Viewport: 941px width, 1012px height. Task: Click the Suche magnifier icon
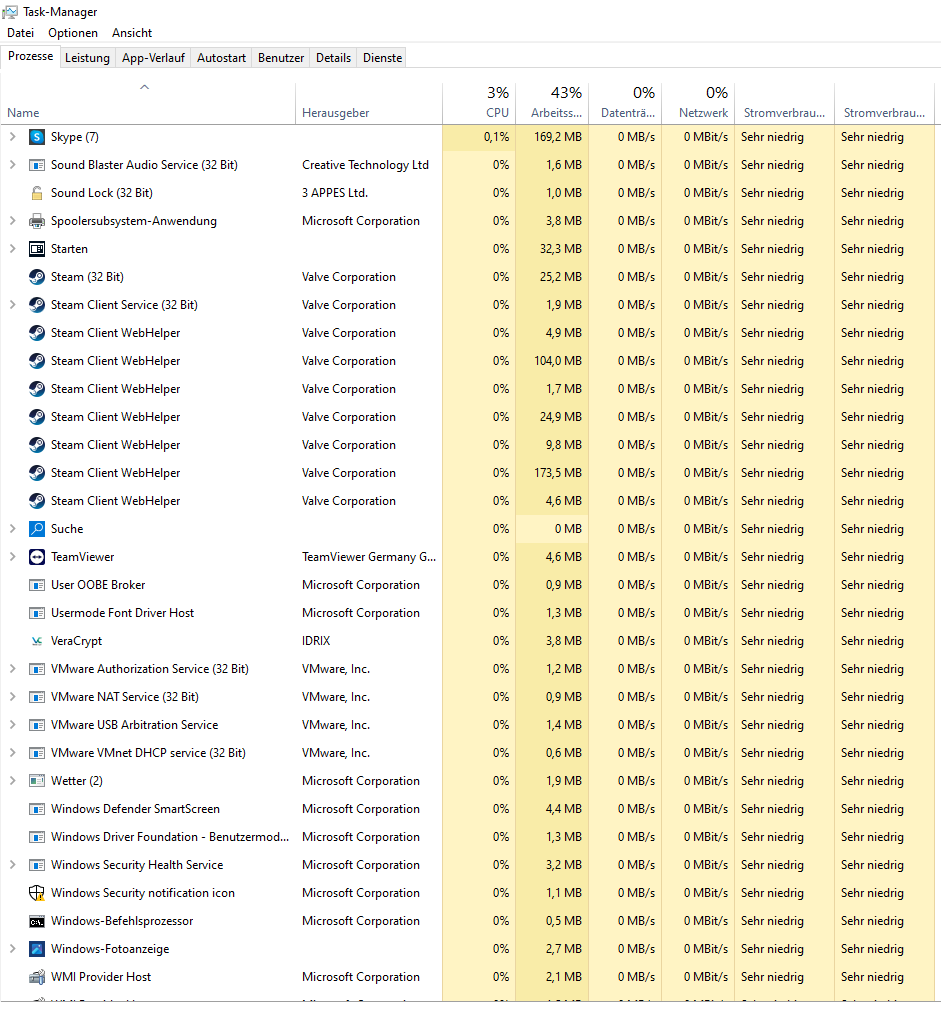[x=37, y=529]
